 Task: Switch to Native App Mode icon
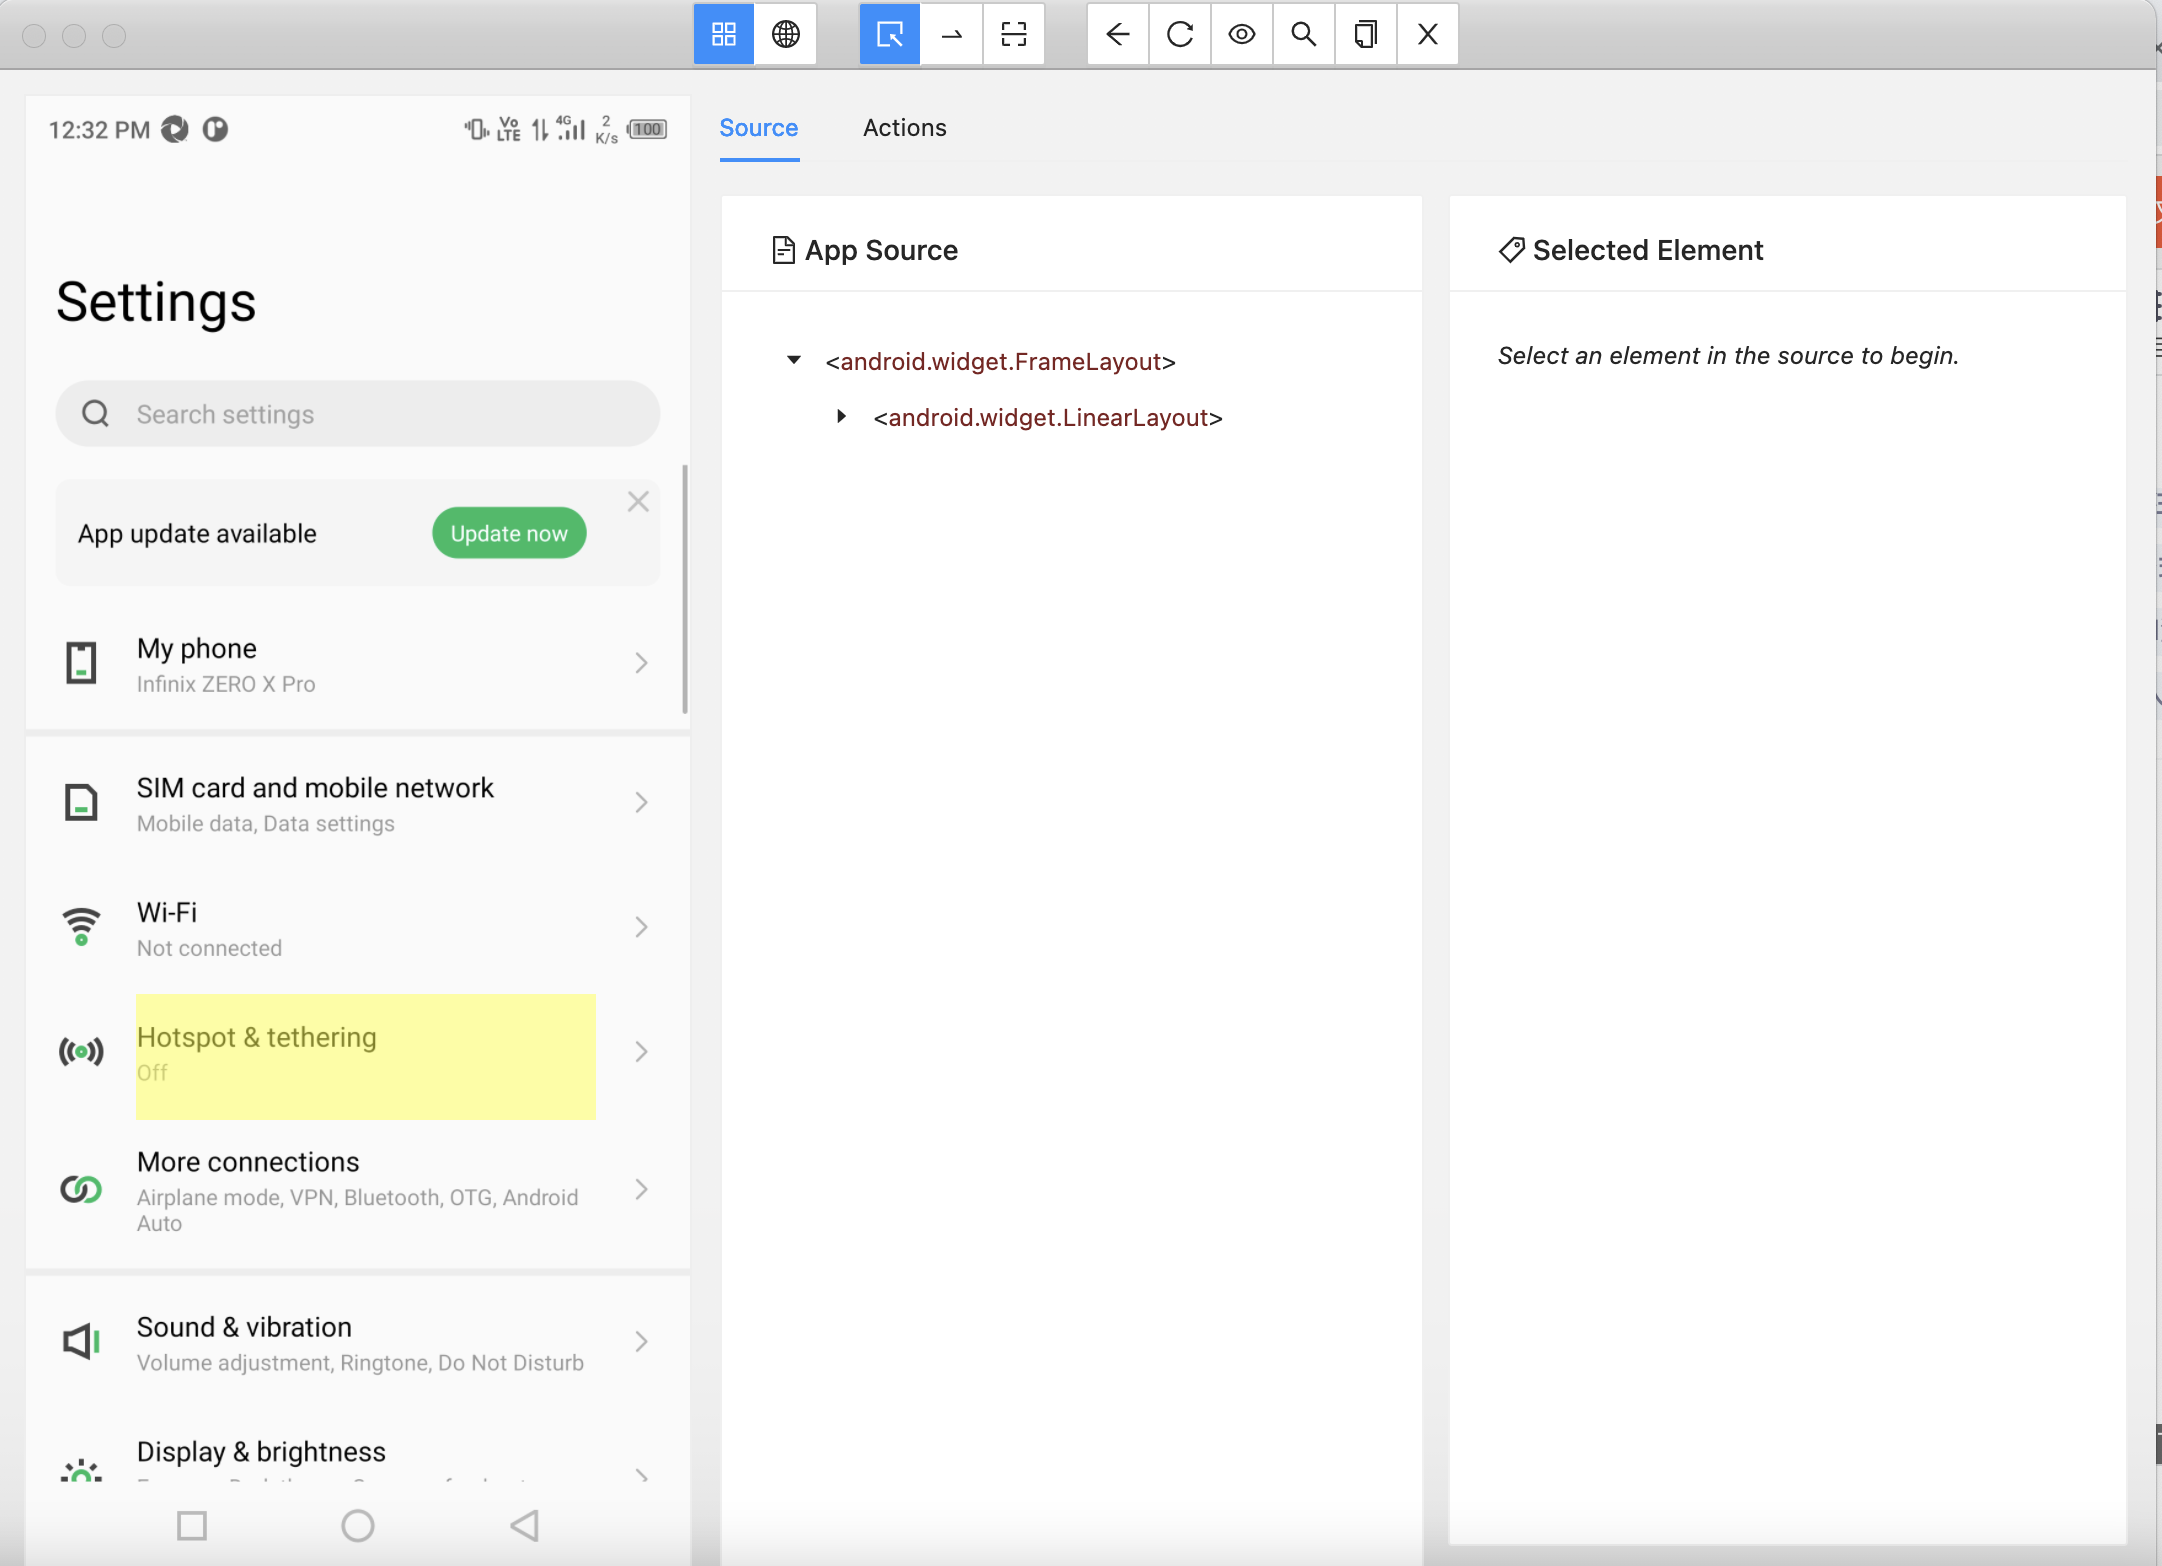point(724,35)
